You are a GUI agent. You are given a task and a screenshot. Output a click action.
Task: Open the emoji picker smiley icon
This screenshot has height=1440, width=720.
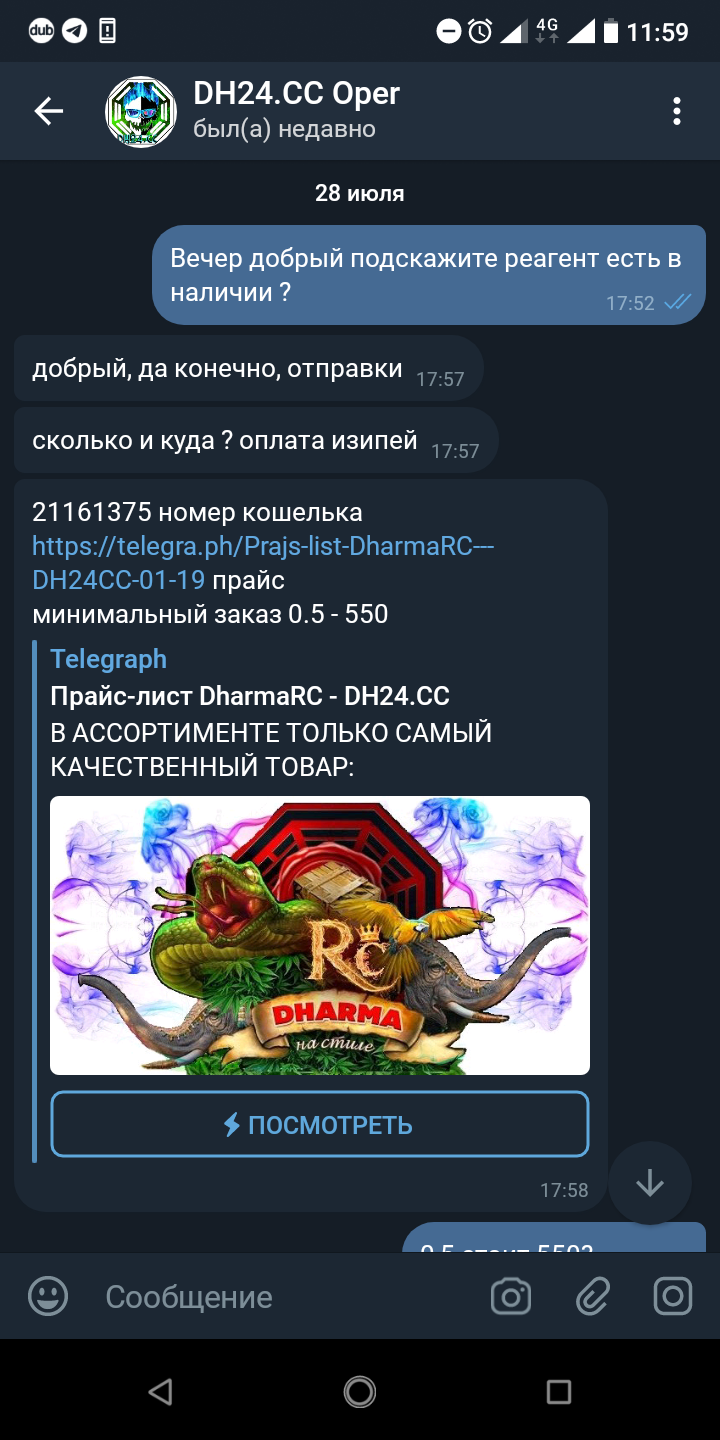pyautogui.click(x=48, y=1297)
